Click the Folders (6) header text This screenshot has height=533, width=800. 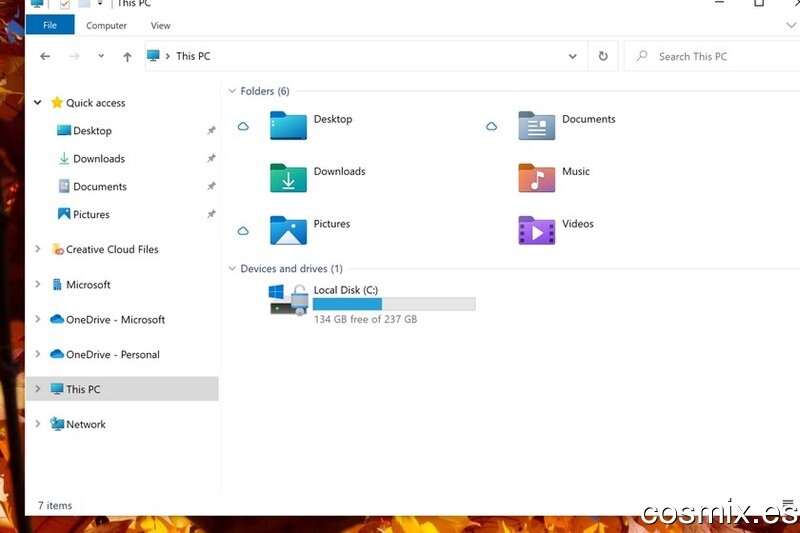point(265,91)
